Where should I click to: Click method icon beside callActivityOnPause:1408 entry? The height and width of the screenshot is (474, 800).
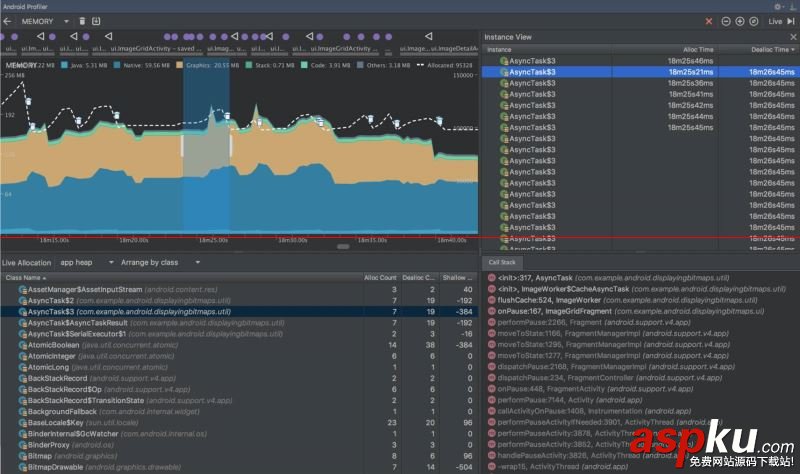tap(491, 411)
